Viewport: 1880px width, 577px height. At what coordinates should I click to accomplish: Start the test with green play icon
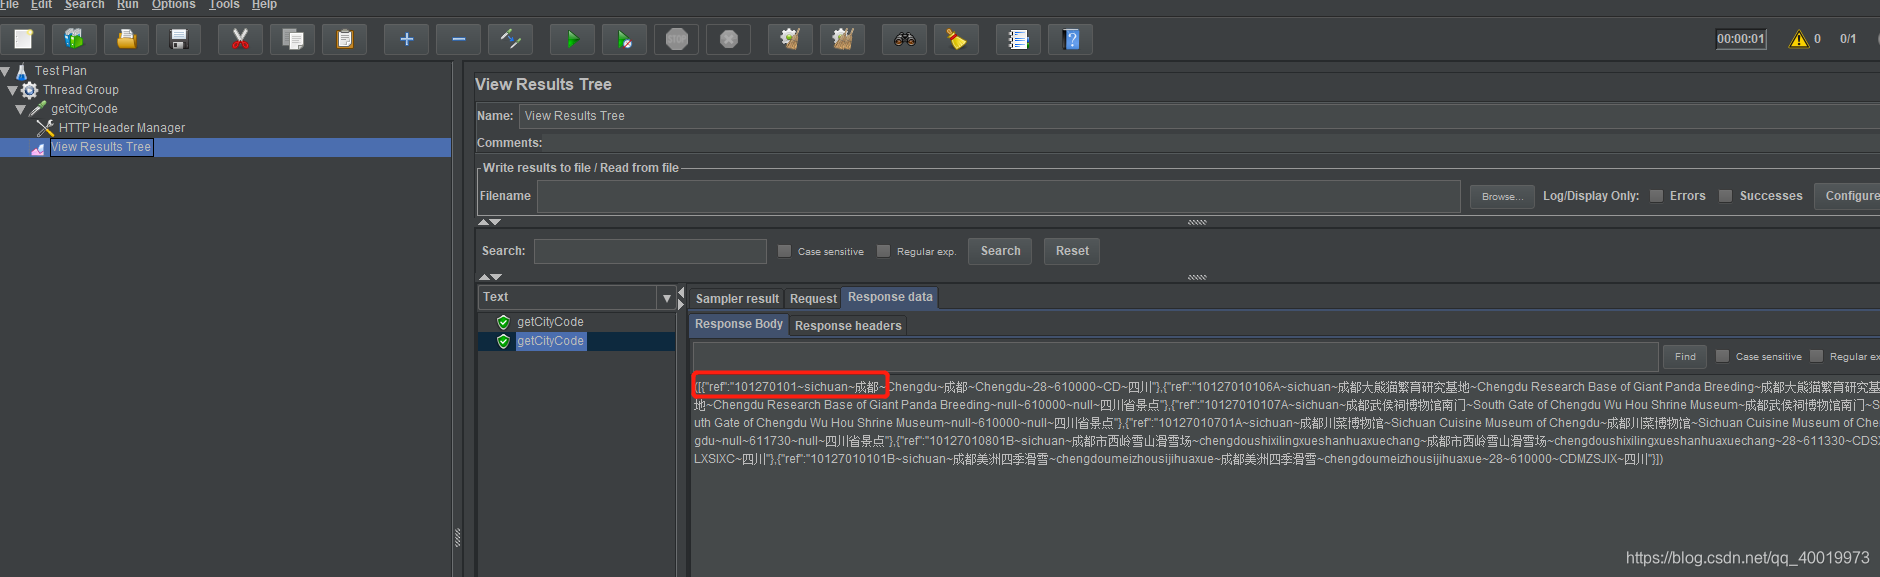572,39
